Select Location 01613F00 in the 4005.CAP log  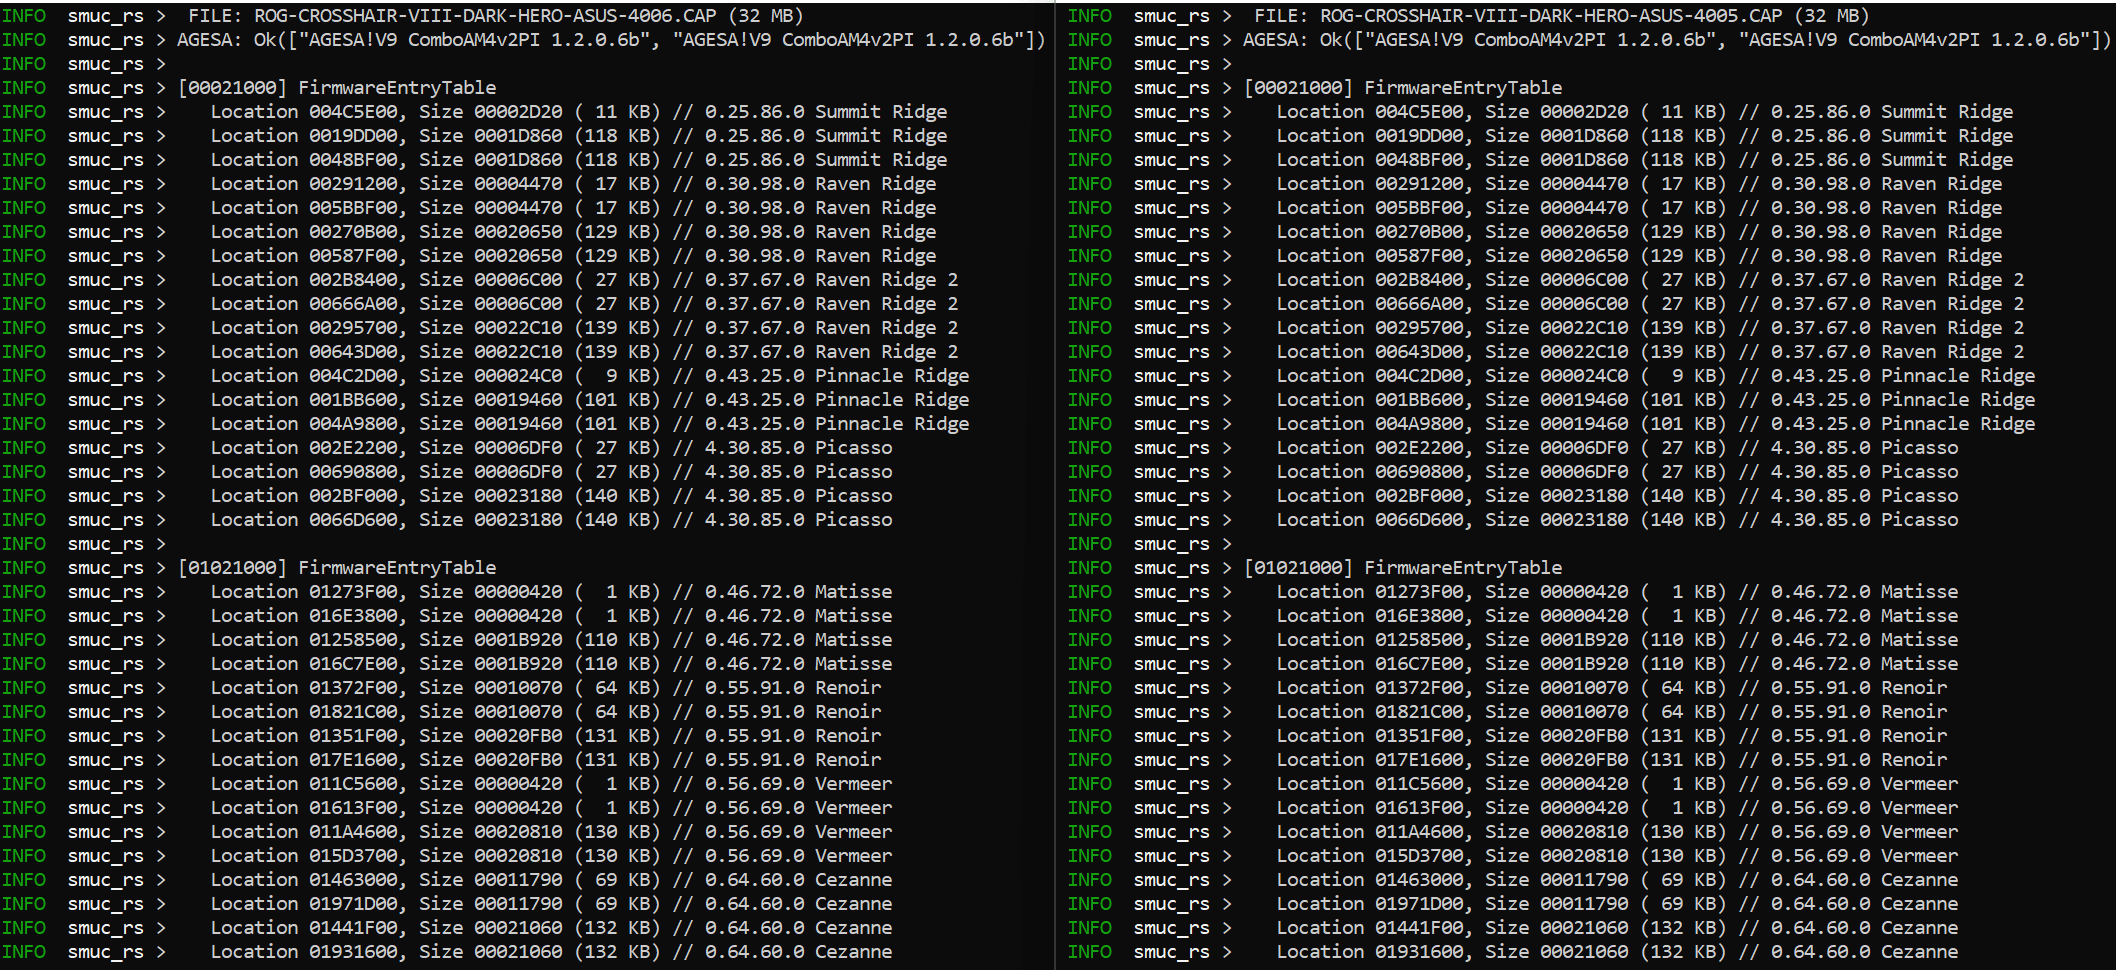pos(1370,808)
